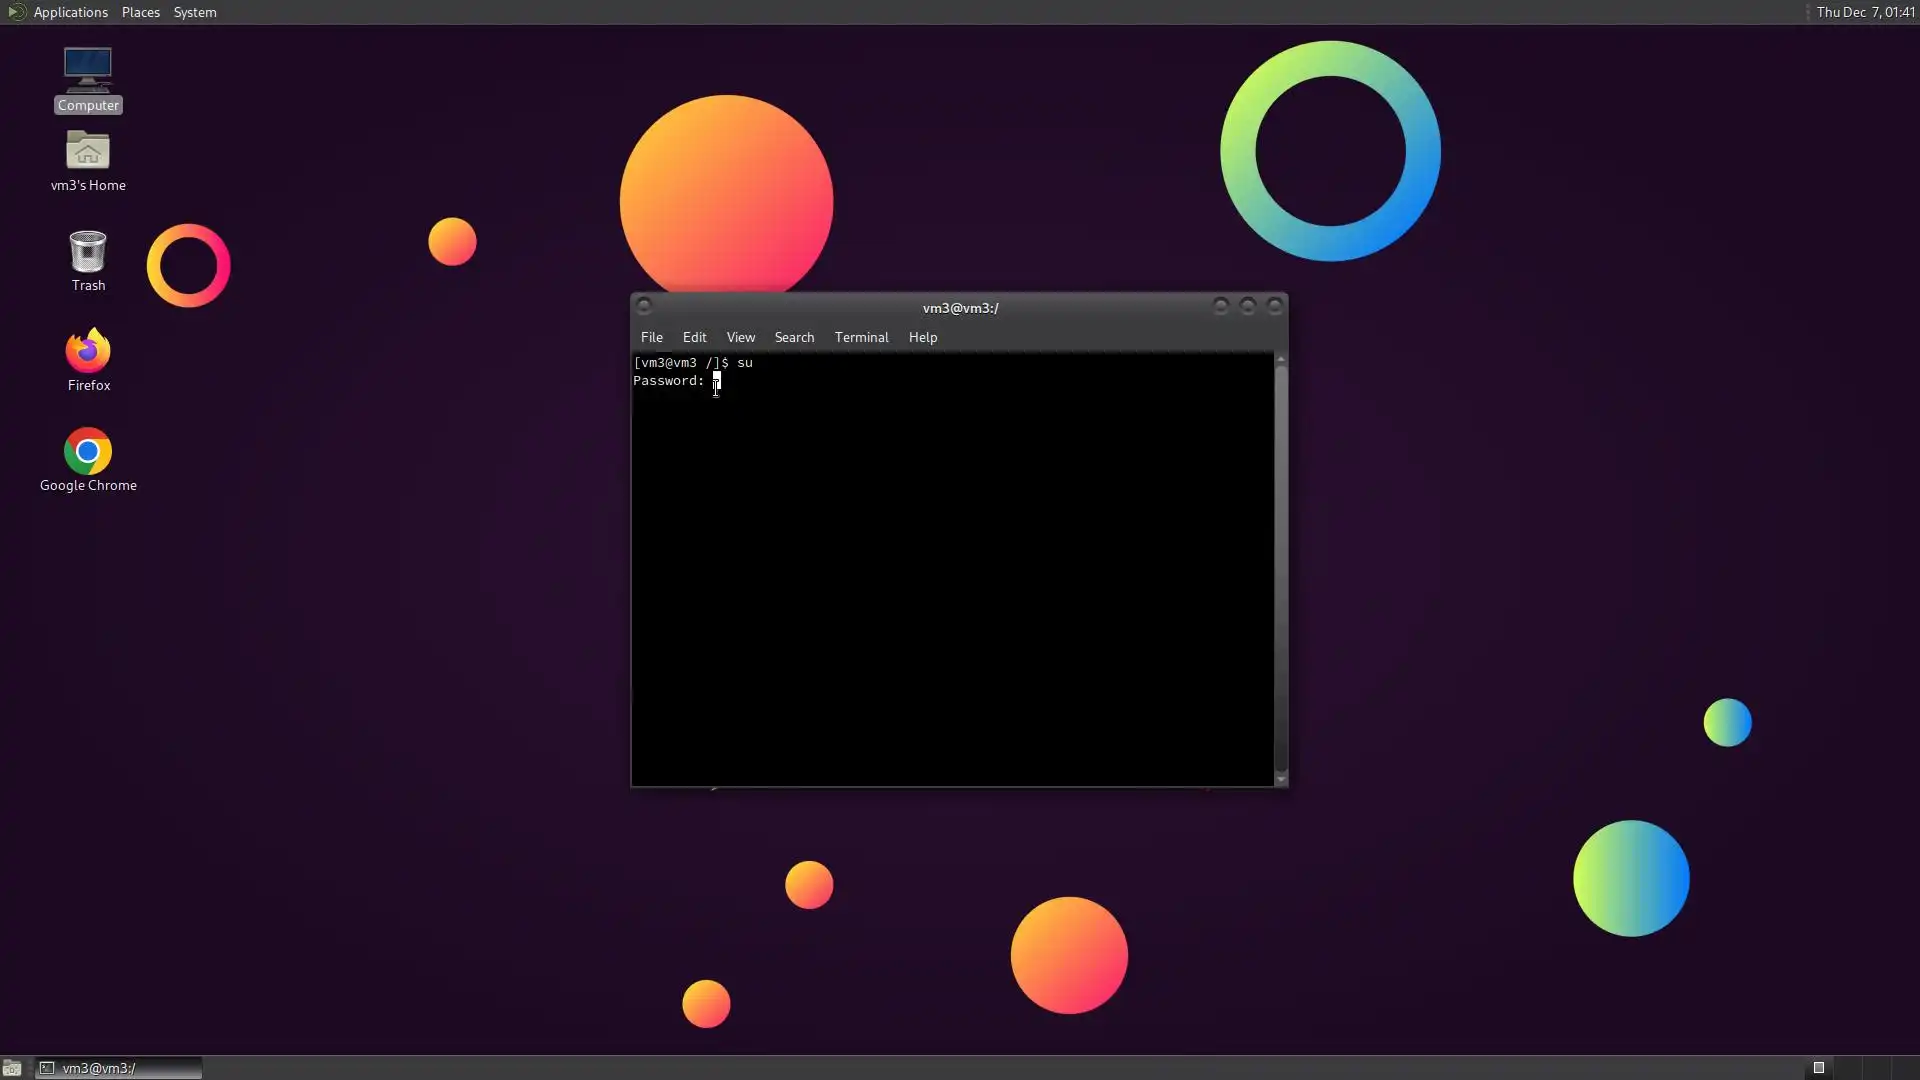Open the Applications menu
Screen dimensions: 1920x1080
point(70,12)
